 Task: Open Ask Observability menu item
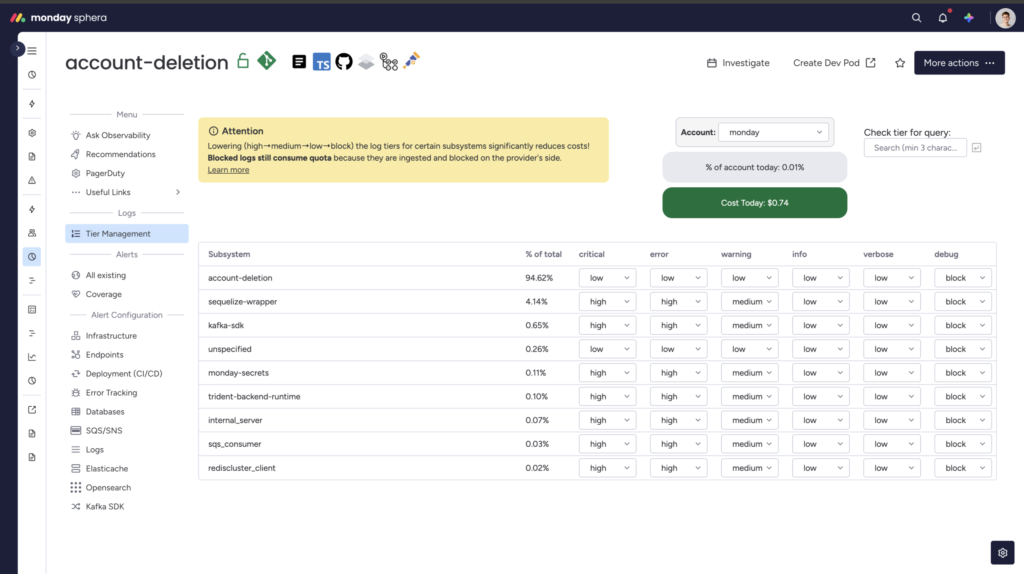(x=118, y=135)
